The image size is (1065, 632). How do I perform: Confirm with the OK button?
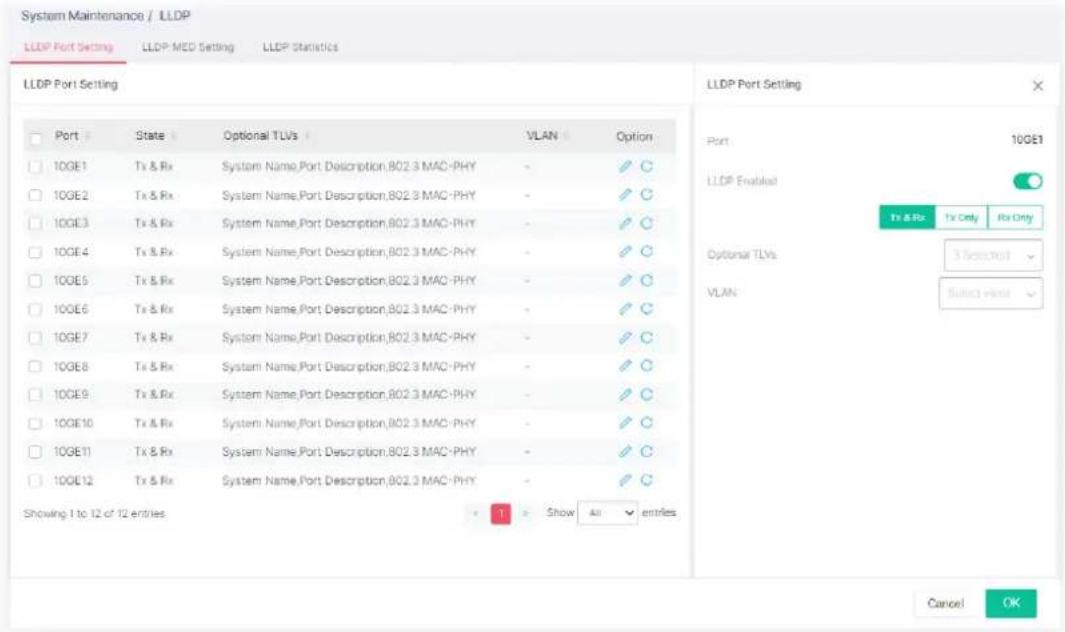[x=1011, y=603]
